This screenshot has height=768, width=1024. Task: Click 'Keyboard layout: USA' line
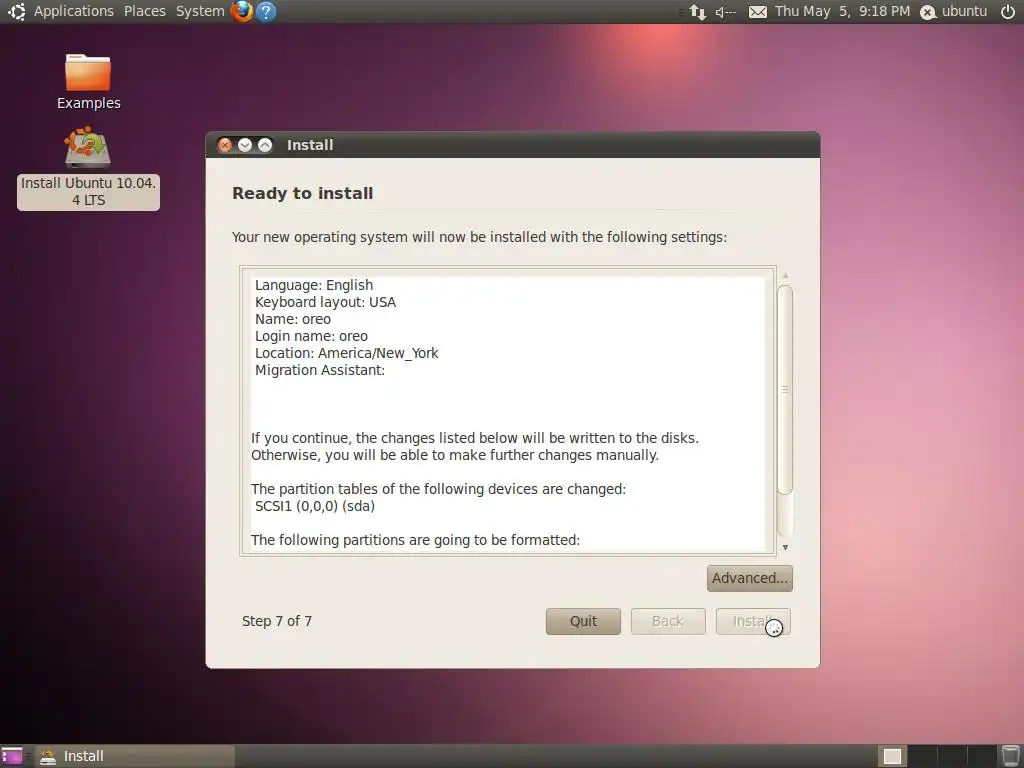tap(325, 302)
